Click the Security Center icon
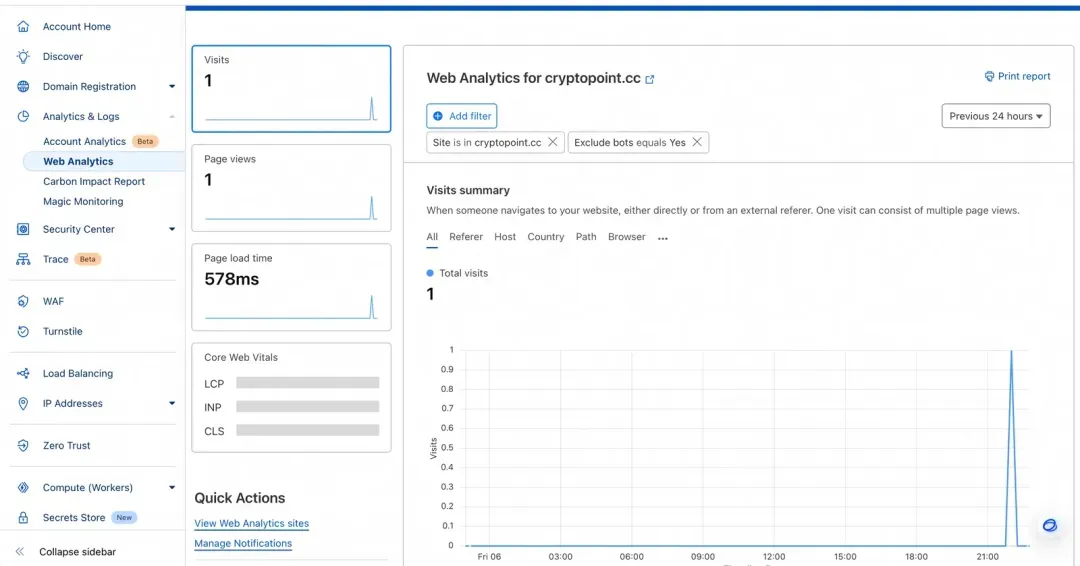The width and height of the screenshot is (1080, 566). click(23, 229)
